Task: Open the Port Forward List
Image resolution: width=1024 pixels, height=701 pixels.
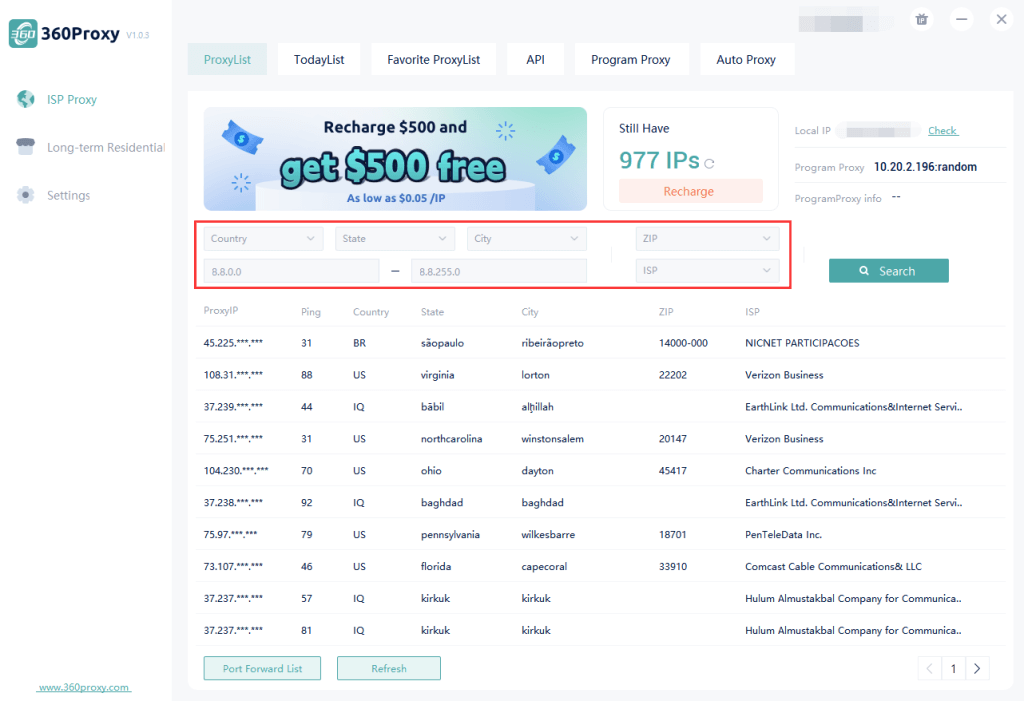Action: pos(262,668)
